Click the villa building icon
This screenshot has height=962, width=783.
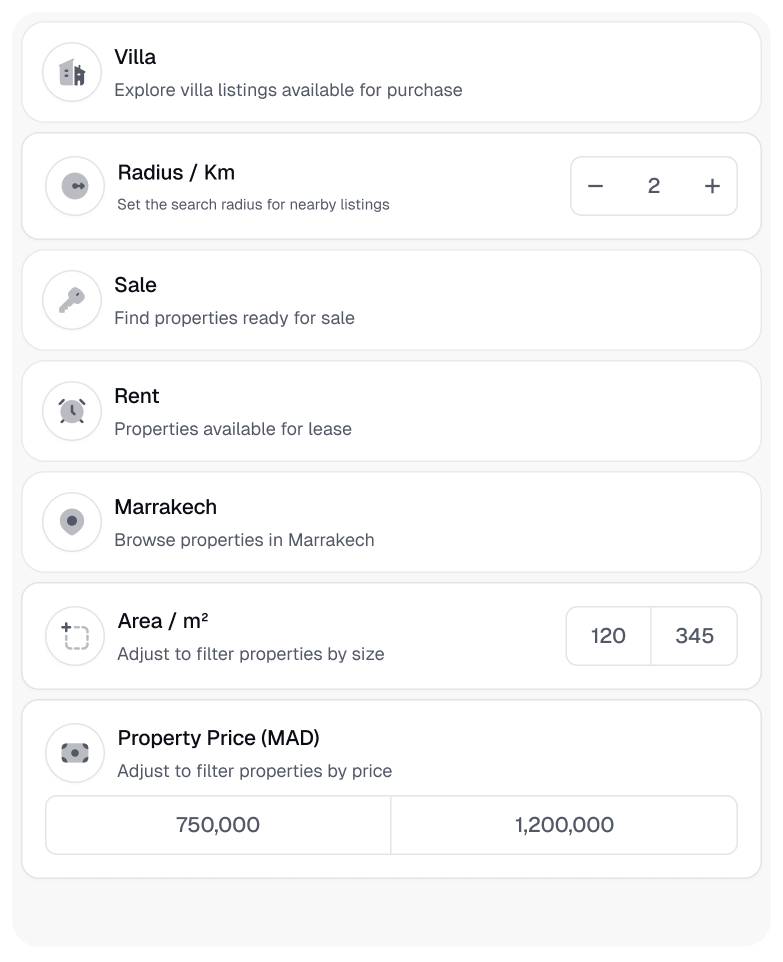pyautogui.click(x=72, y=73)
